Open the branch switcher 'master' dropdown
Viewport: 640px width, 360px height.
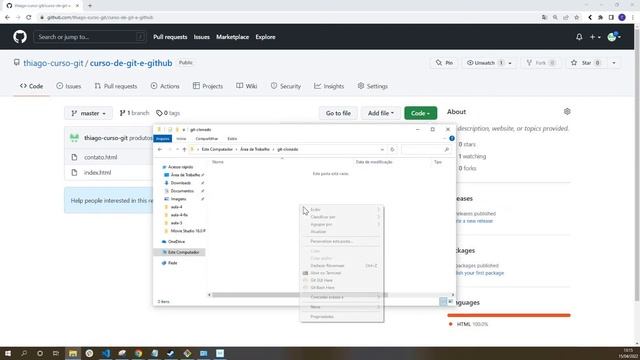coord(89,113)
